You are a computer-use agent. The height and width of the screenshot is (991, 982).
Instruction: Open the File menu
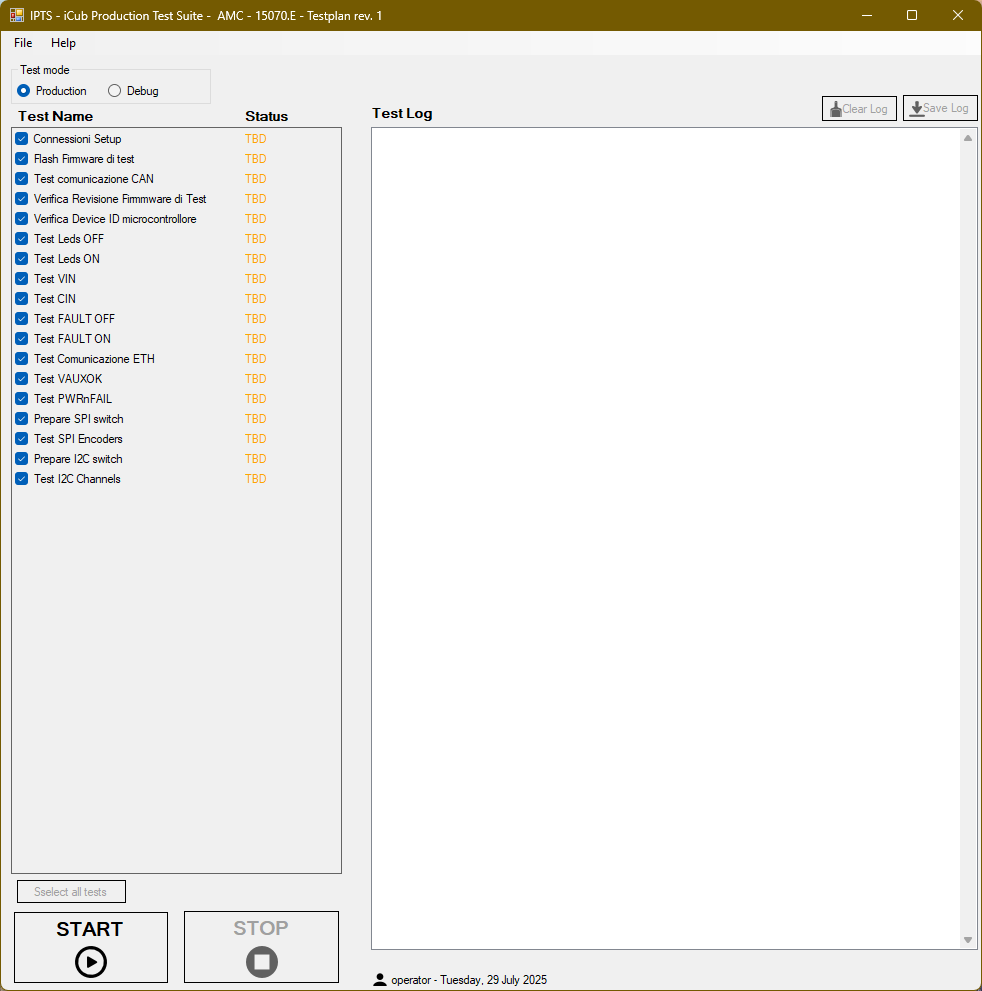(23, 43)
